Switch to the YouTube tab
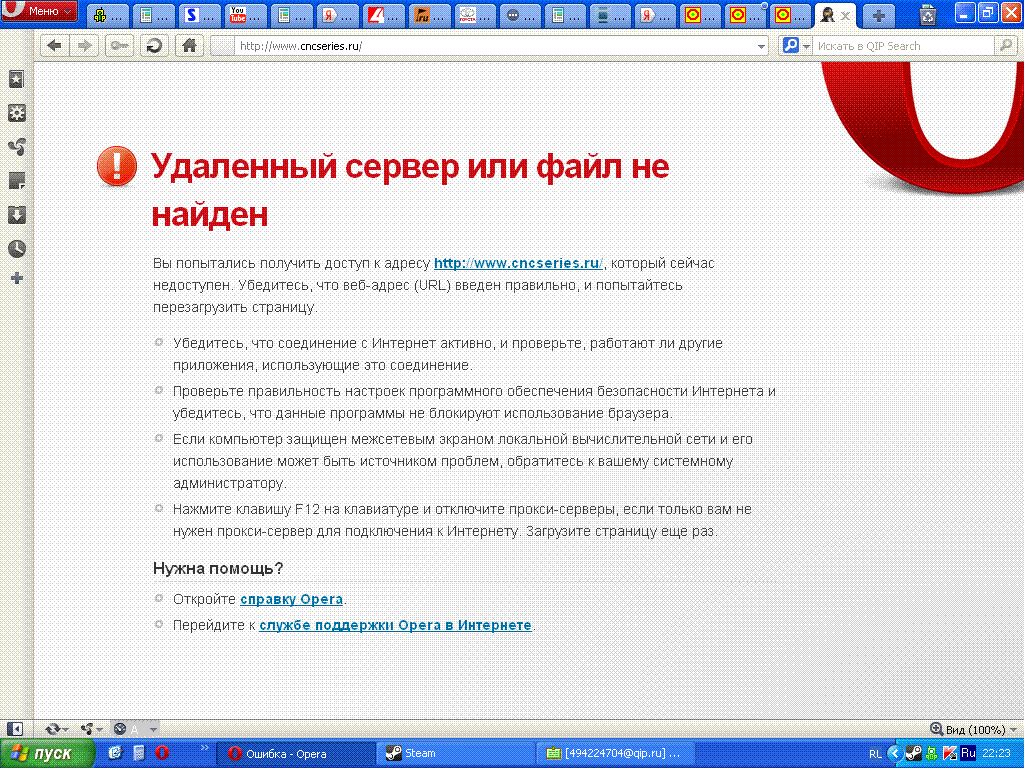This screenshot has width=1024, height=768. tap(246, 15)
